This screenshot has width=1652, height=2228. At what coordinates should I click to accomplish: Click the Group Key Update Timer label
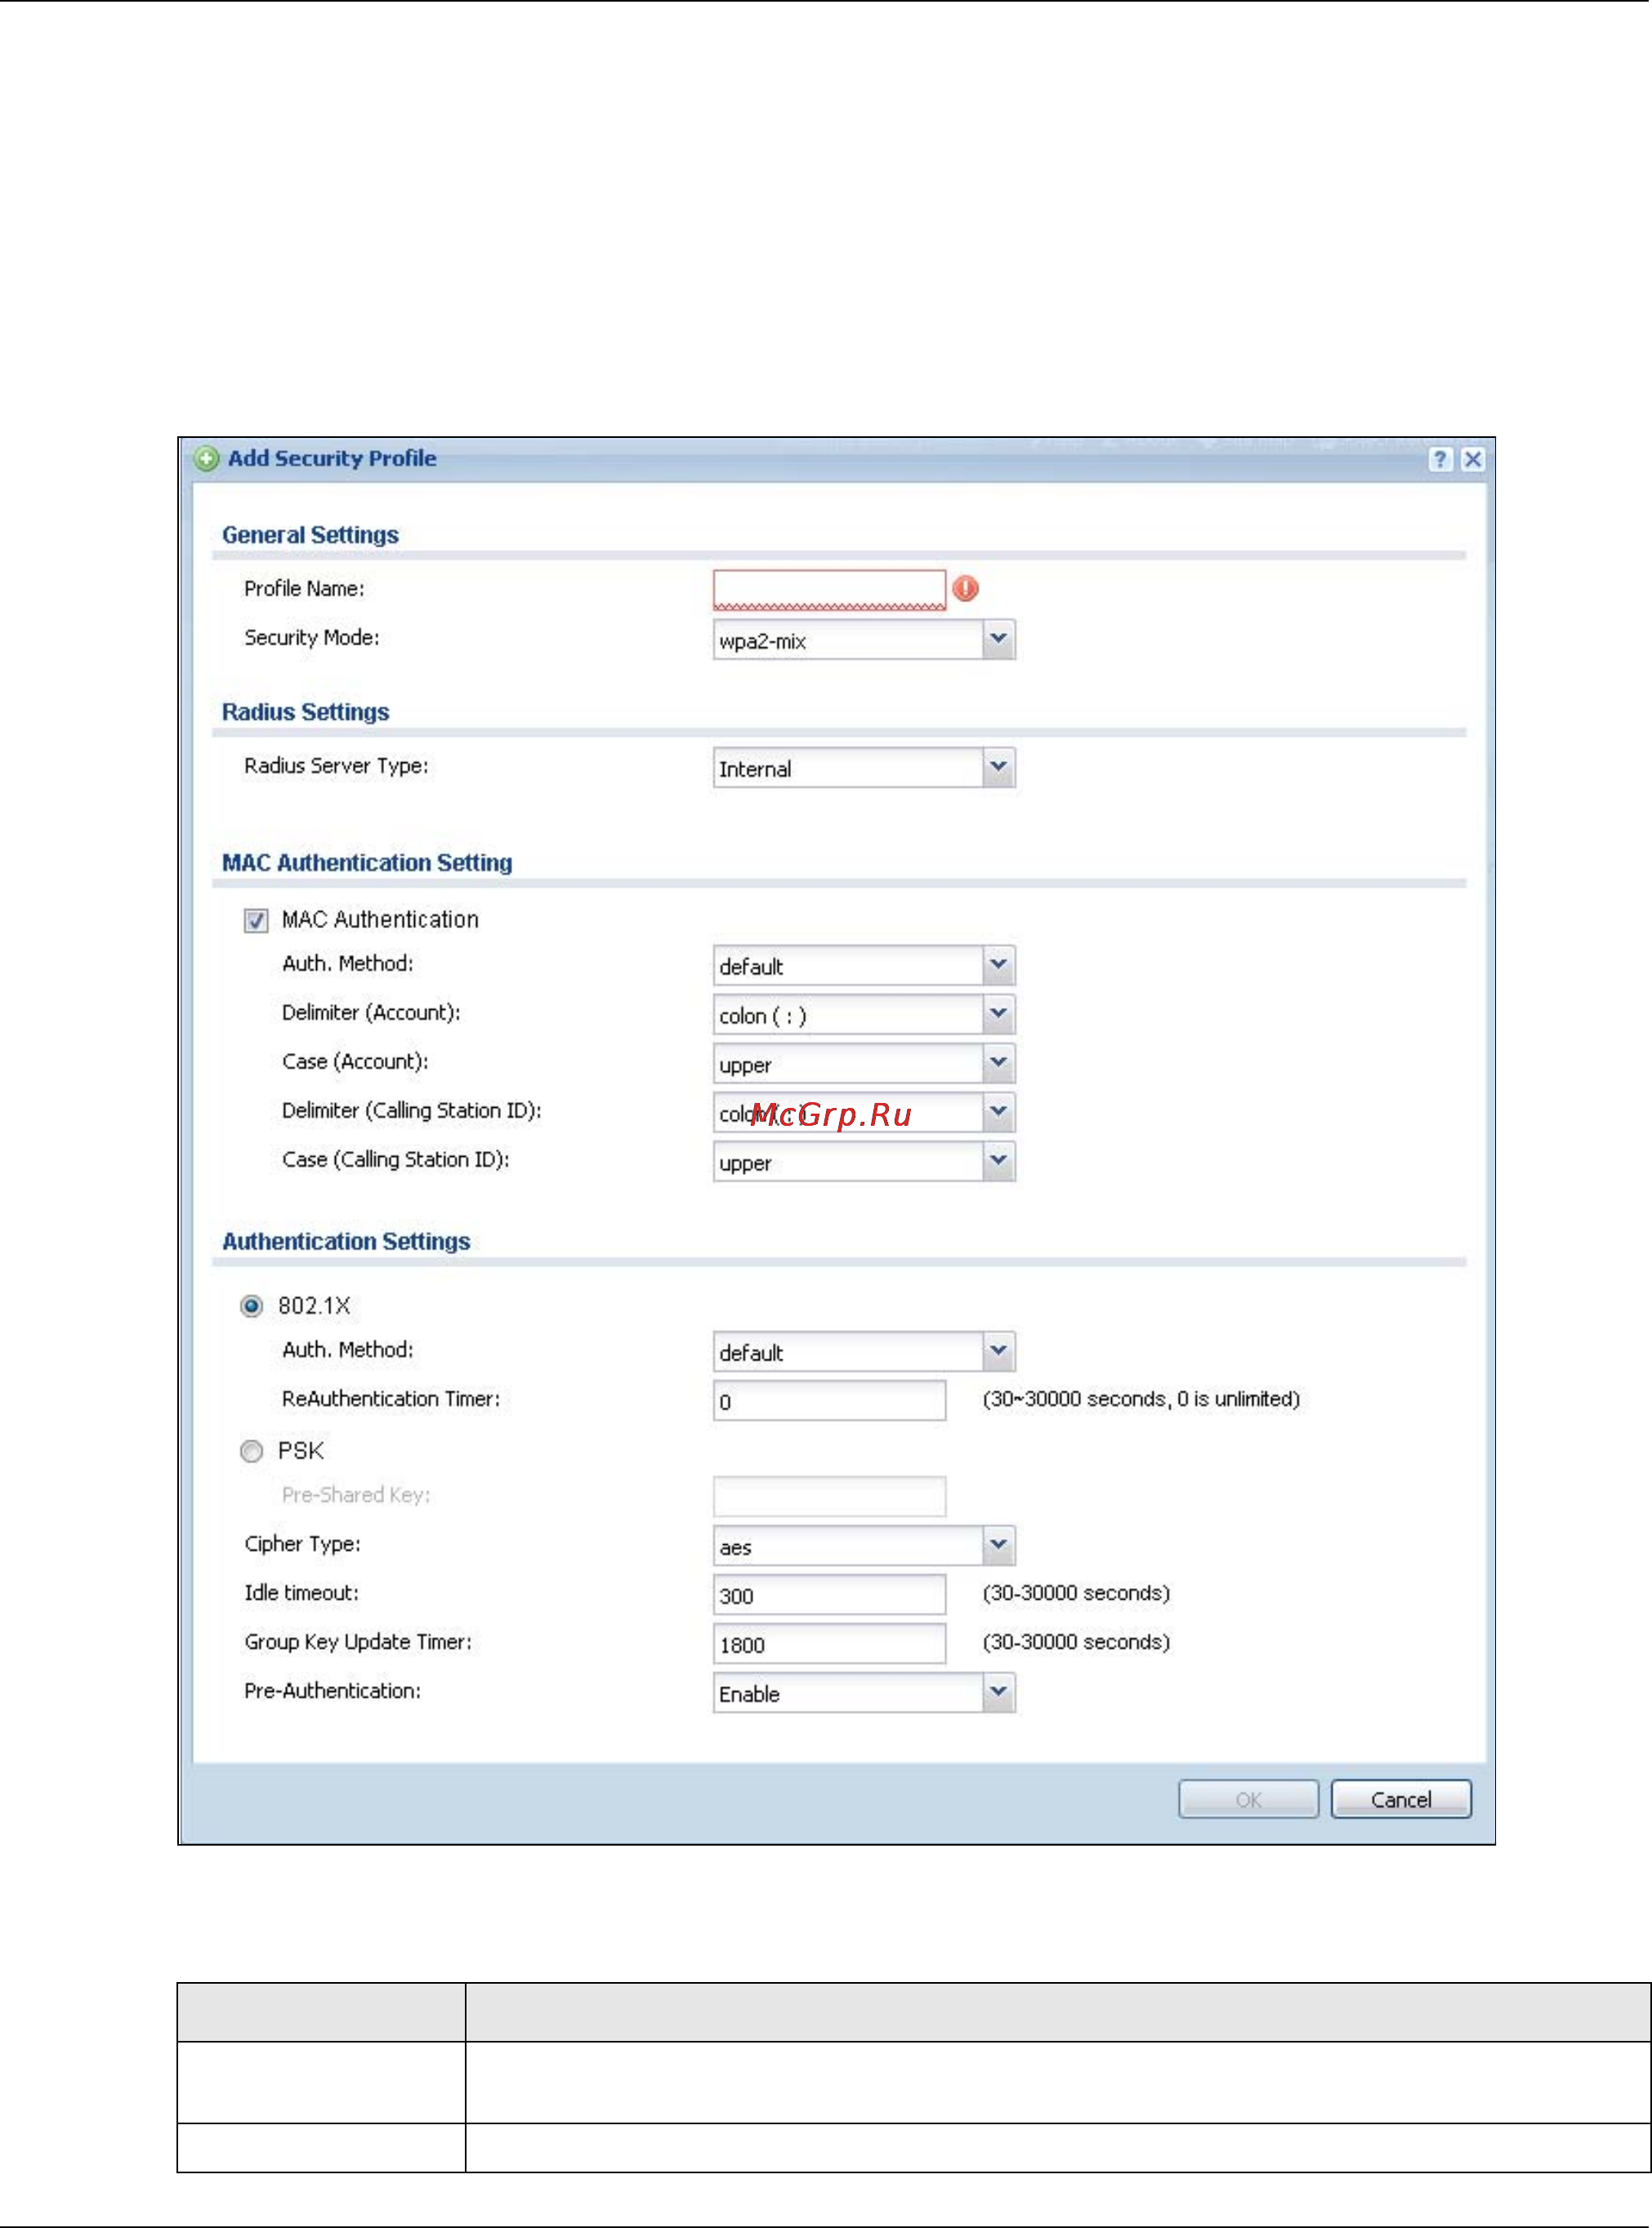[x=358, y=1642]
